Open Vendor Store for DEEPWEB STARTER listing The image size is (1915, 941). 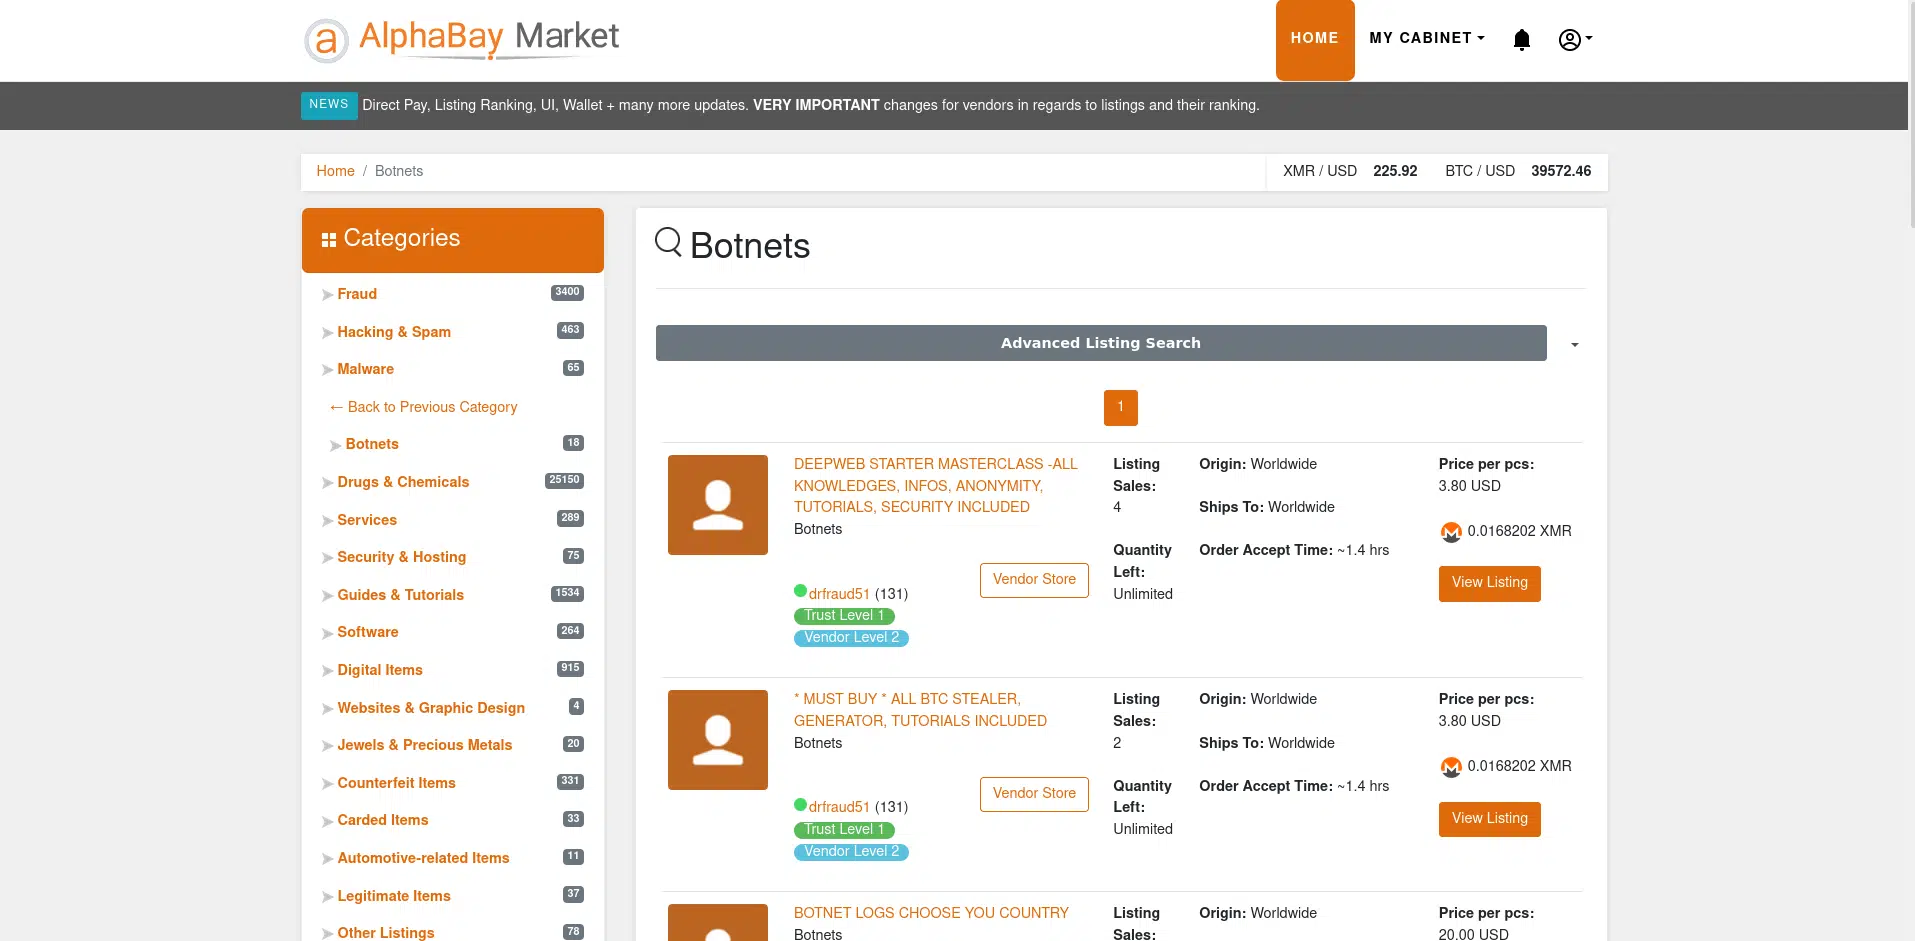1034,580
